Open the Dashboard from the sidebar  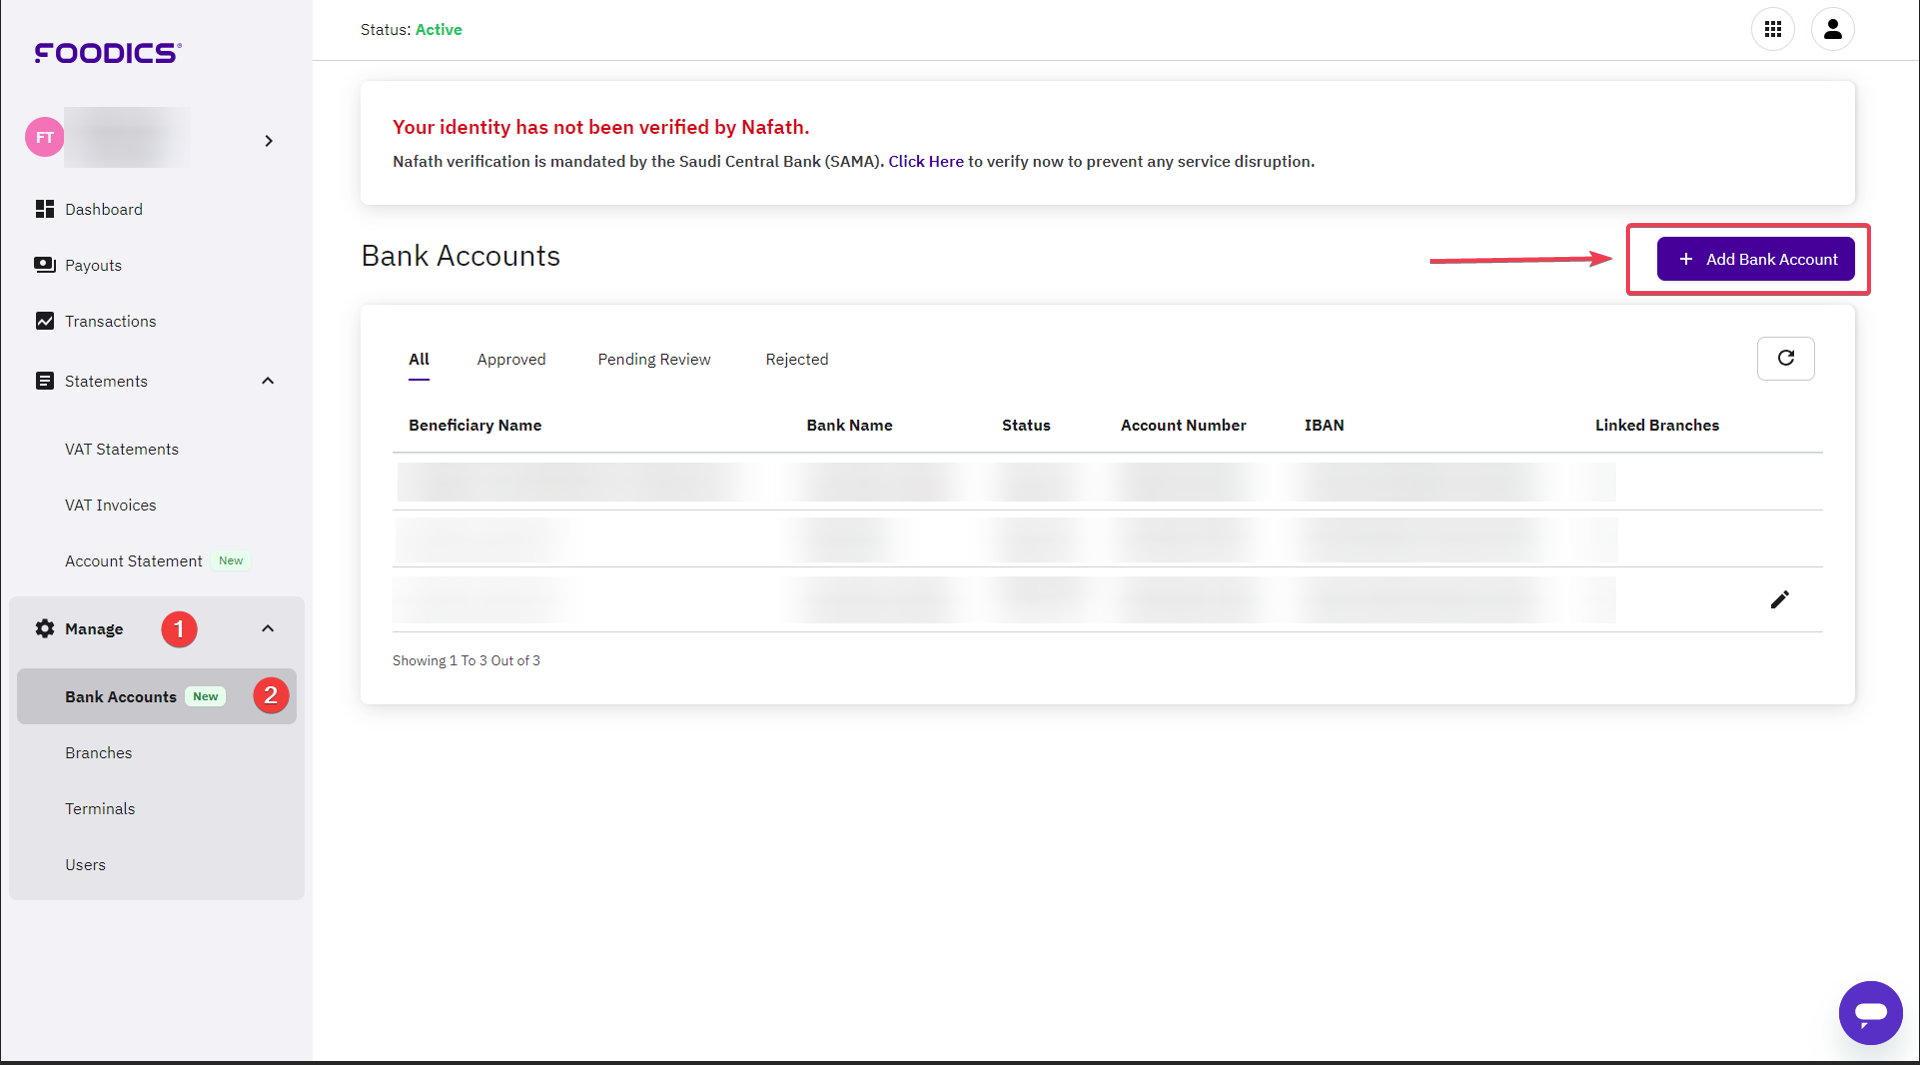[103, 209]
